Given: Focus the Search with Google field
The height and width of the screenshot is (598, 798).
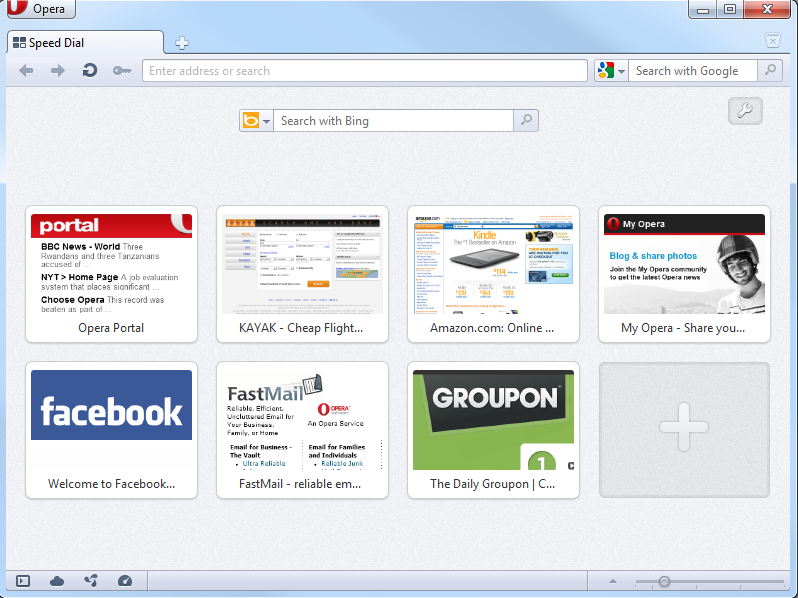Looking at the screenshot, I should pos(693,71).
